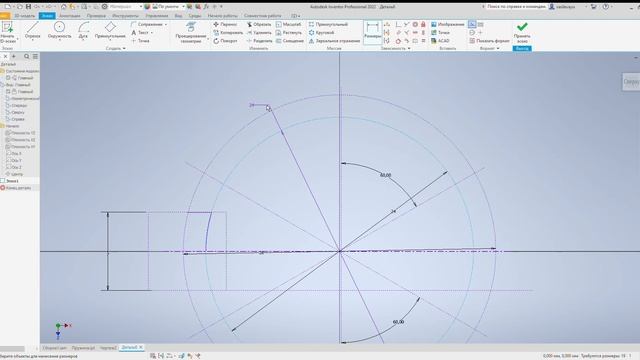Switch to the Инструменты ribbon tab
The image size is (640, 360).
(x=125, y=16)
